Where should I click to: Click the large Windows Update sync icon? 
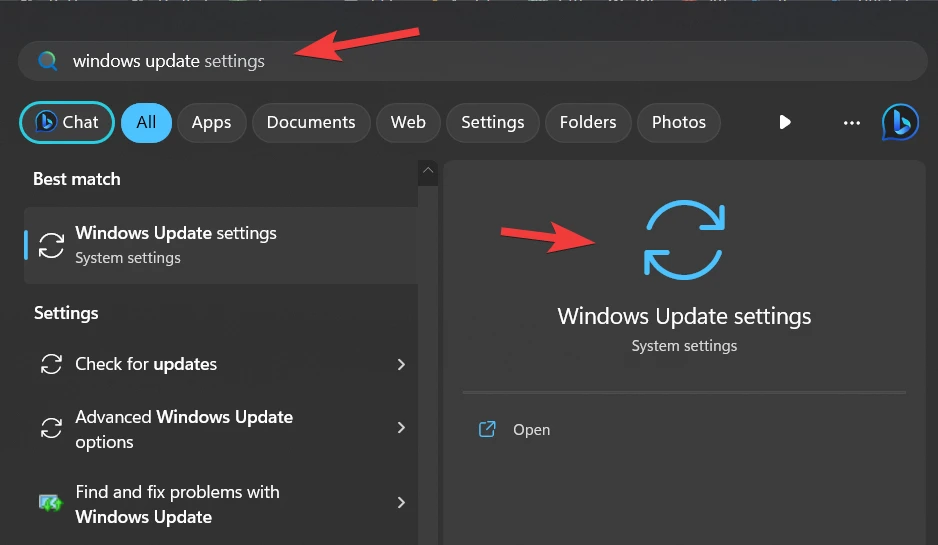[684, 240]
